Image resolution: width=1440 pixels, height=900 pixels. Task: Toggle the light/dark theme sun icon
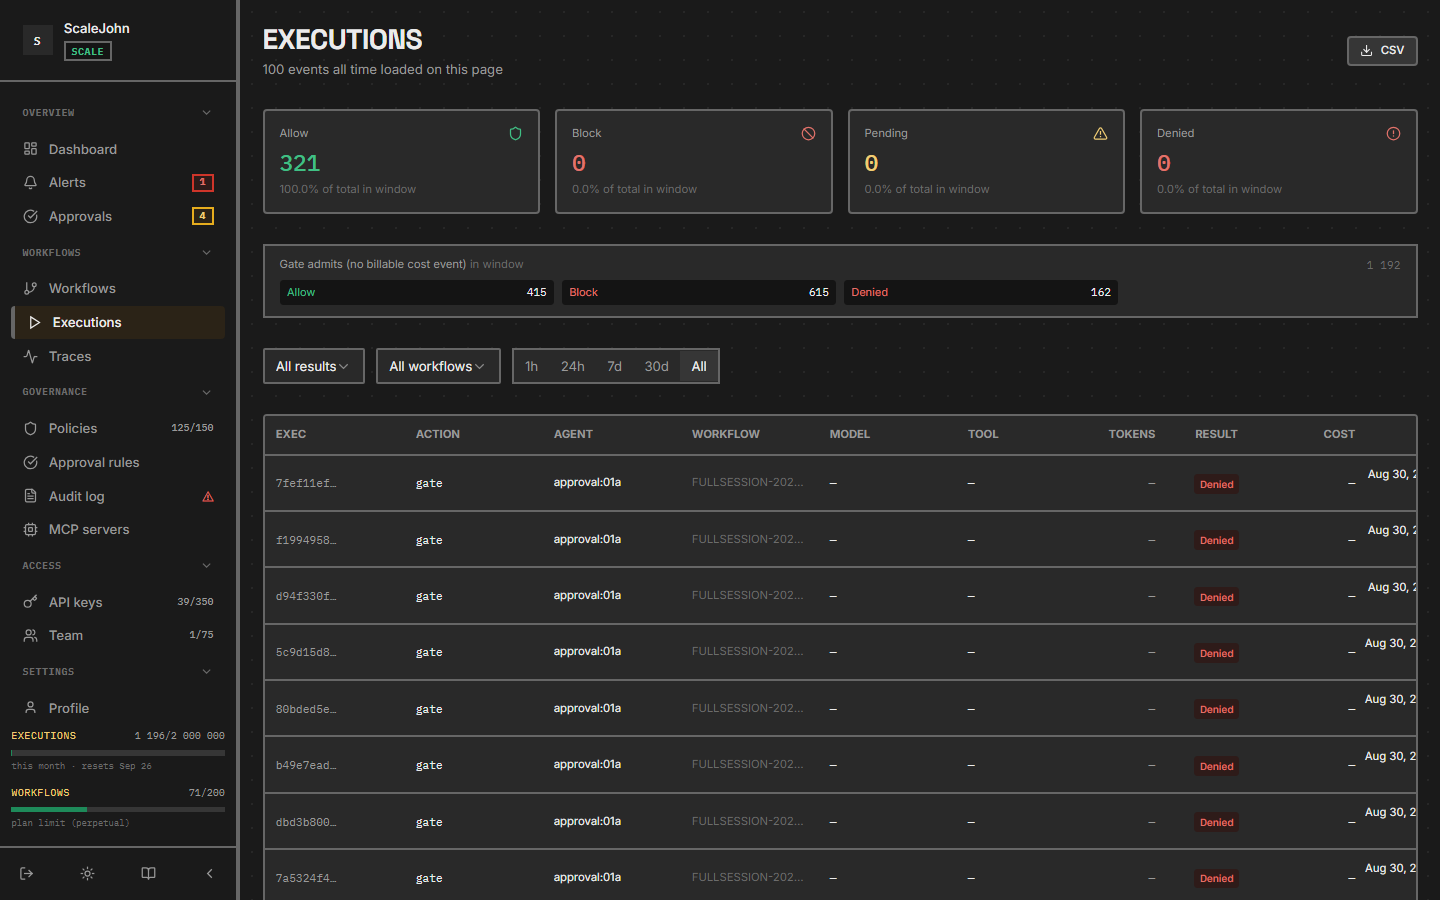pyautogui.click(x=88, y=873)
